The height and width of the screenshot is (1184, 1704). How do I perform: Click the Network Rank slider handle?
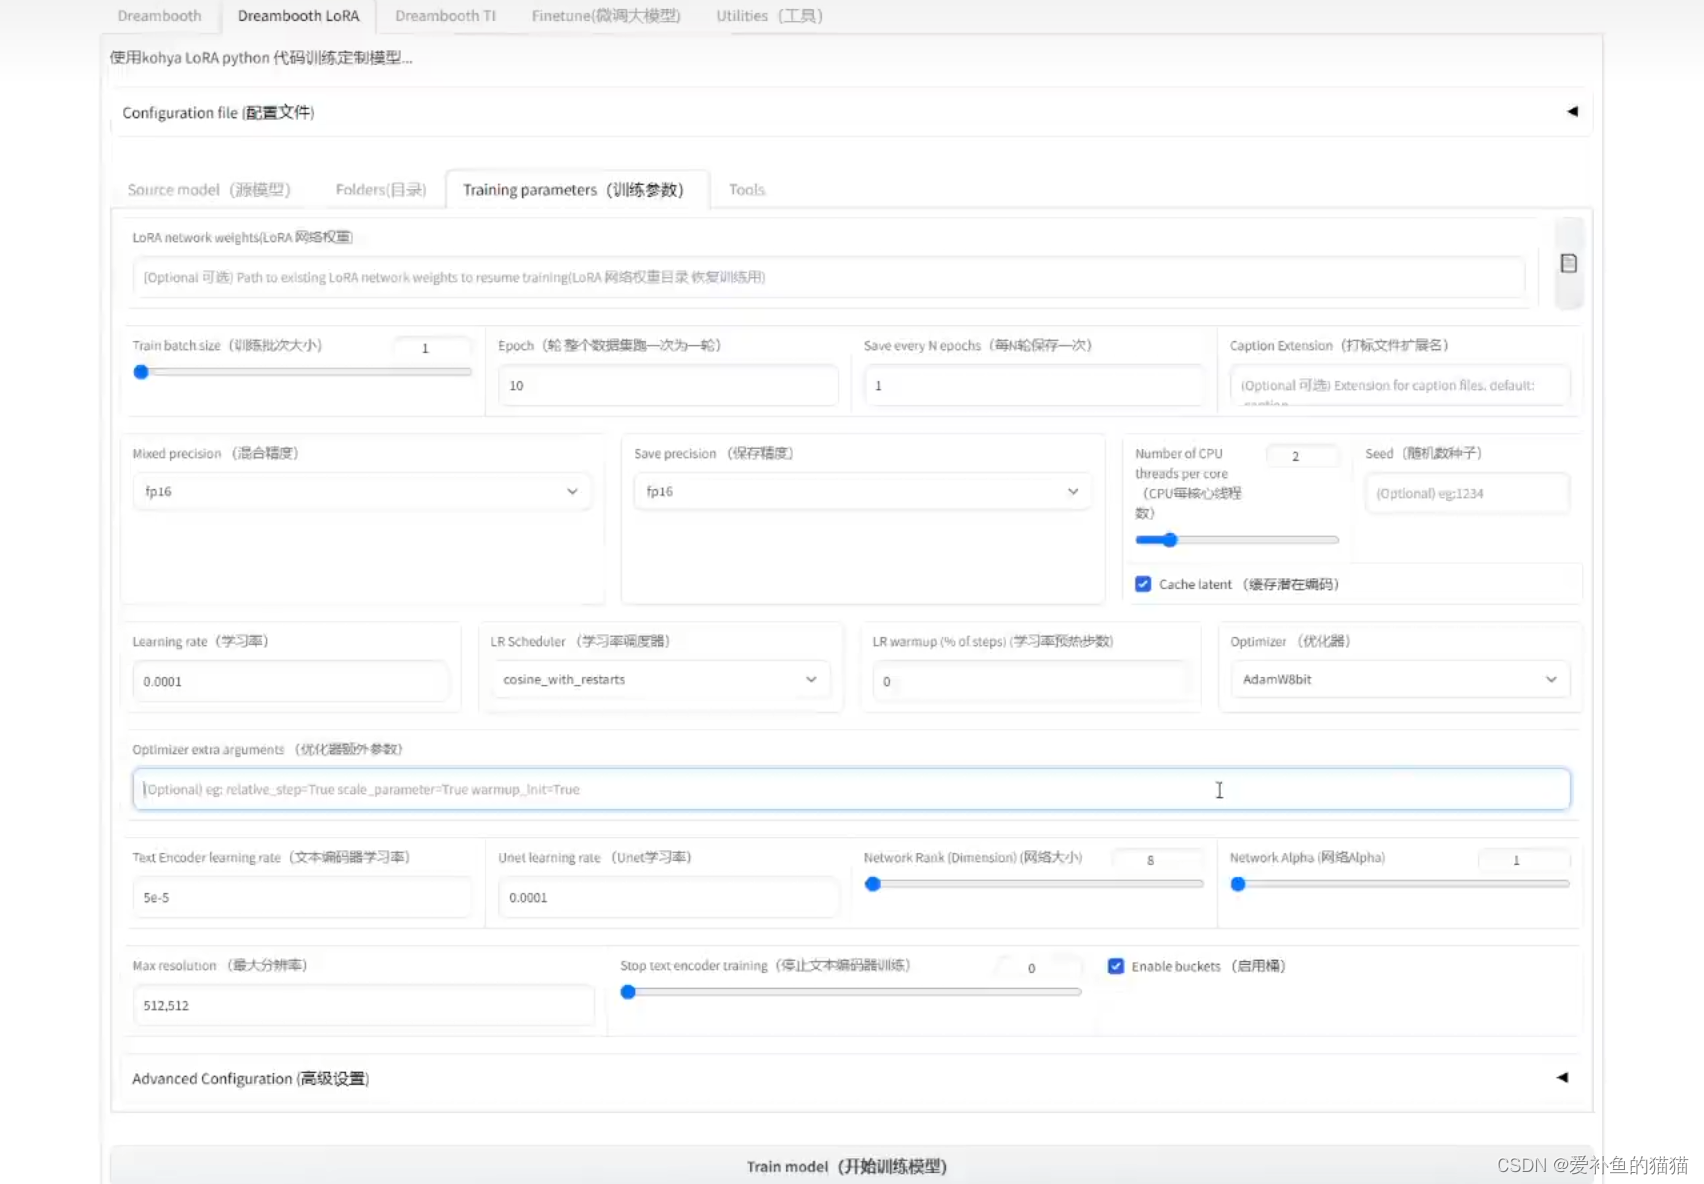pos(873,884)
